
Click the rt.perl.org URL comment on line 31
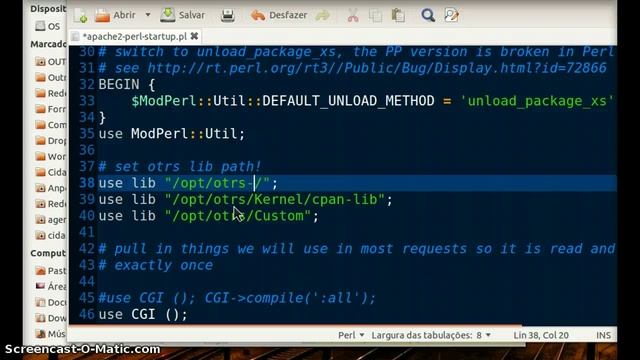coord(353,68)
